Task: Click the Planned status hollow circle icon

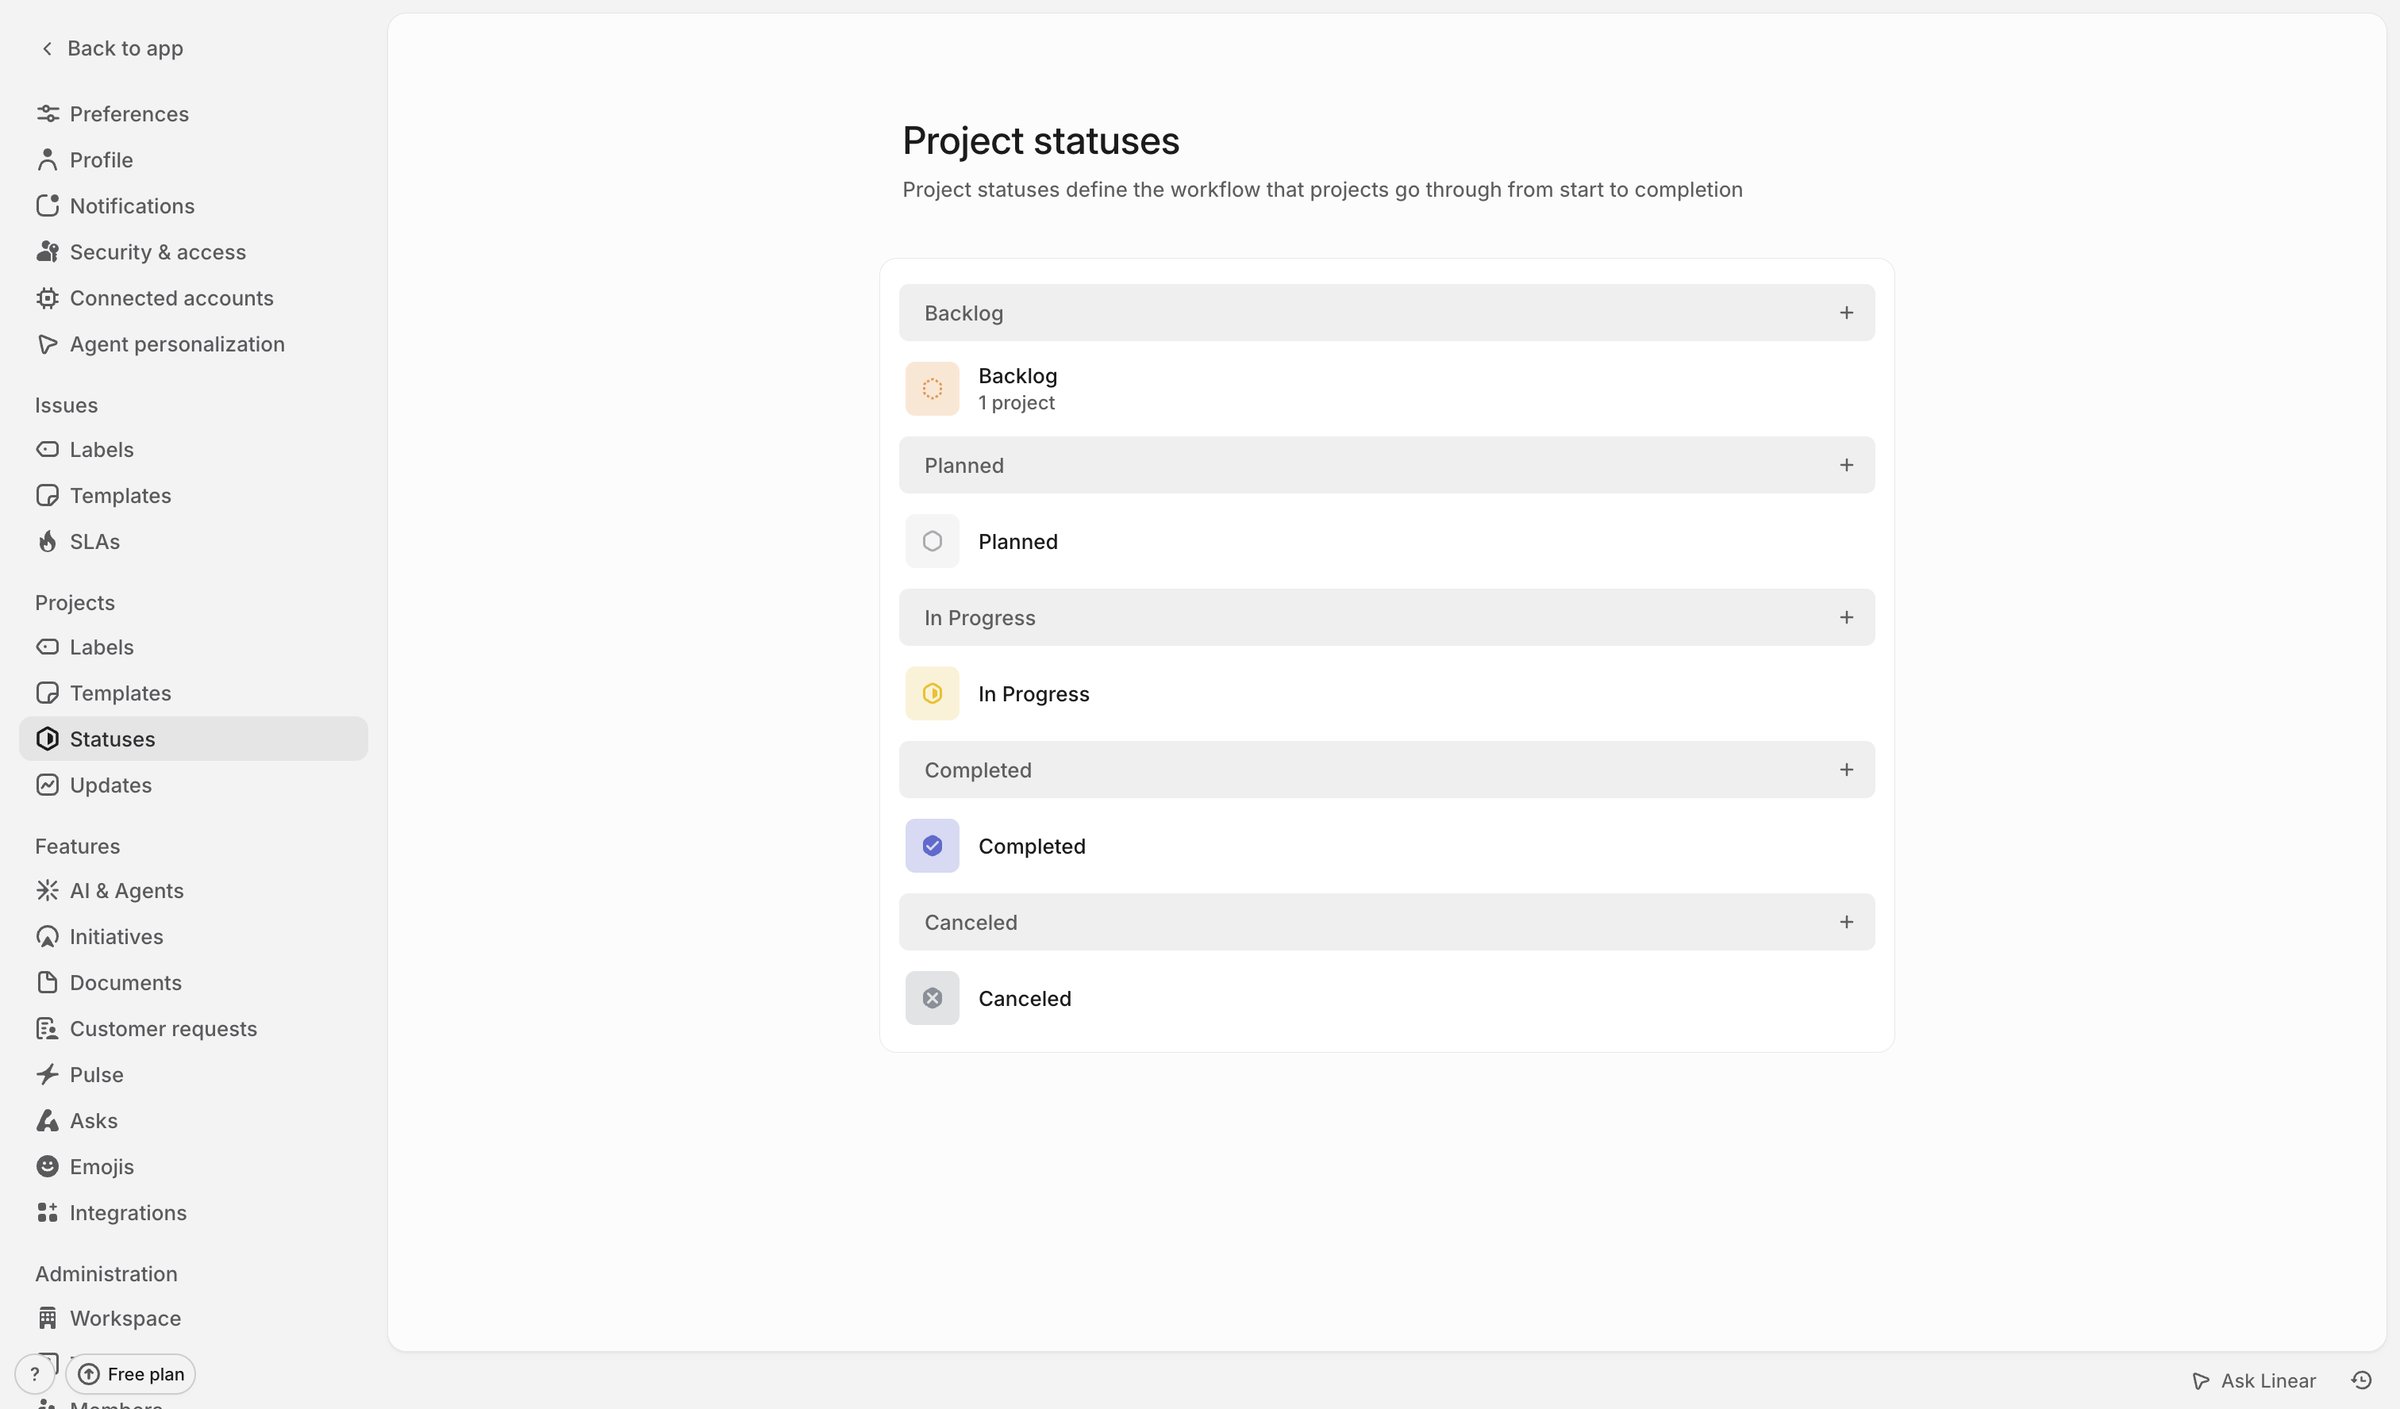Action: pos(932,541)
